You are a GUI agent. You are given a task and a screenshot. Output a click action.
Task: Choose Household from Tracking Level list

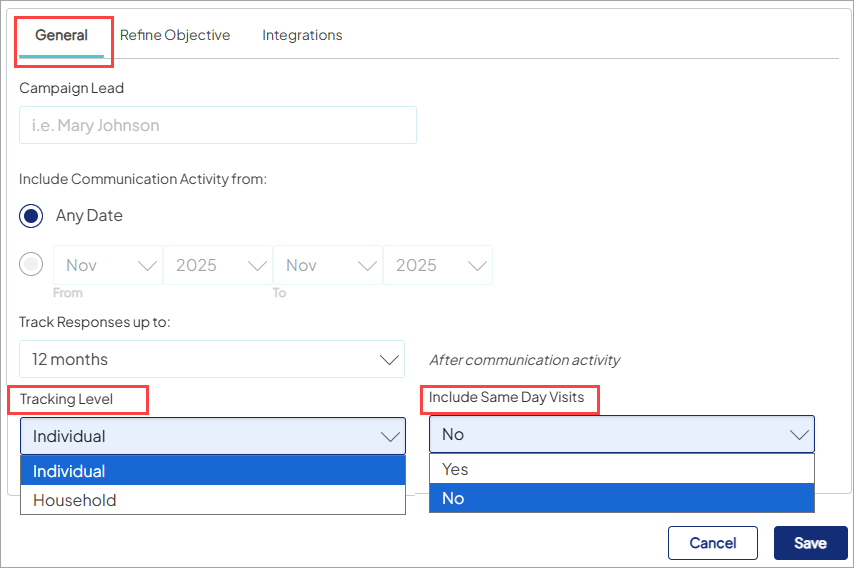click(x=212, y=500)
